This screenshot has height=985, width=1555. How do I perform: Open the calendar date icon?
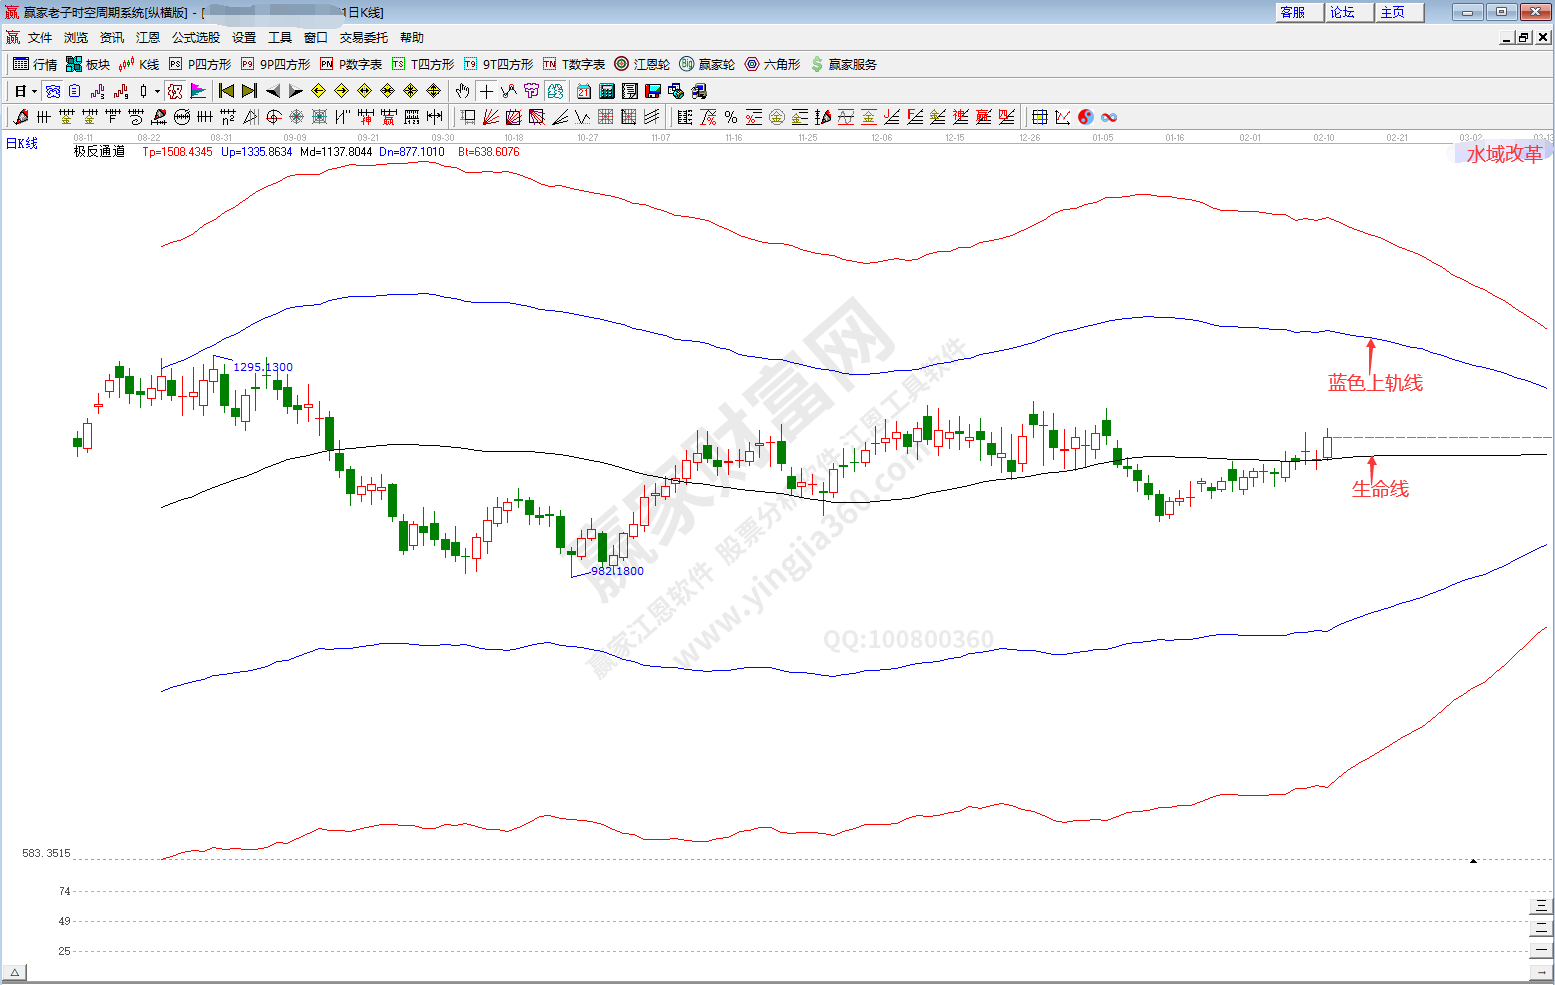584,91
